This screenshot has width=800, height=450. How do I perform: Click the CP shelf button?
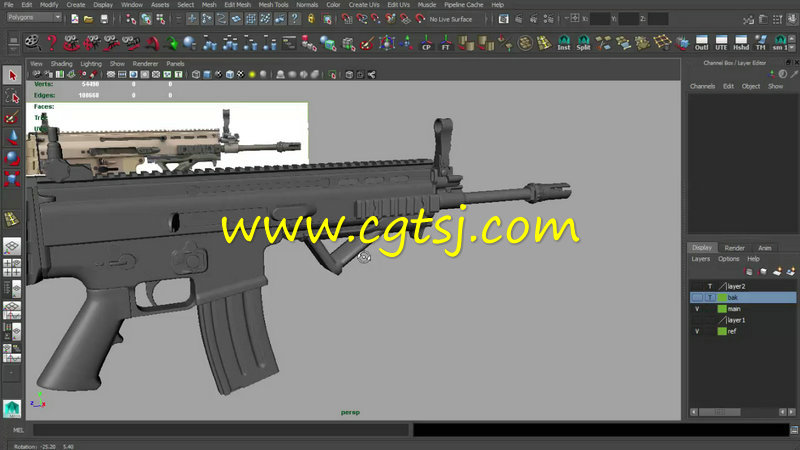coord(426,43)
